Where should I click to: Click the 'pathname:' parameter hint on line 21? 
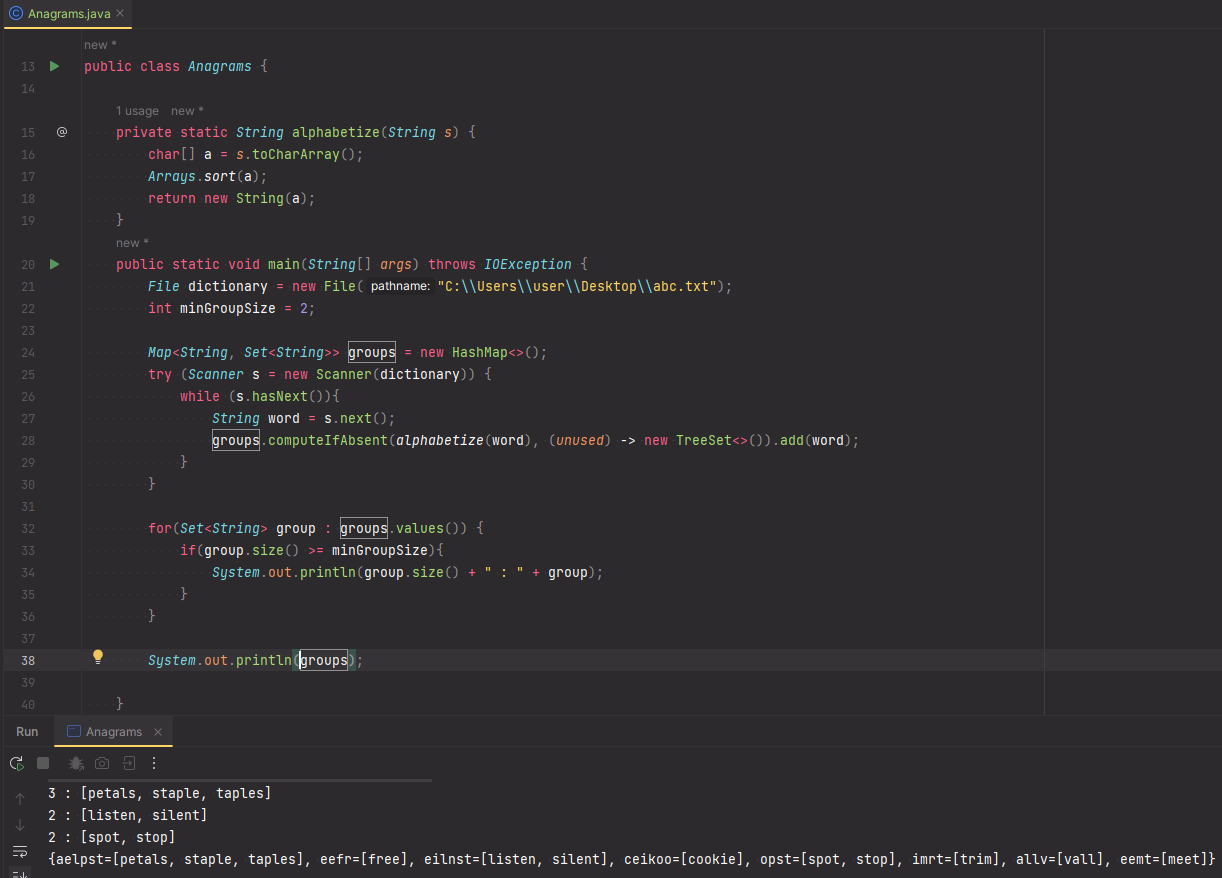[400, 286]
